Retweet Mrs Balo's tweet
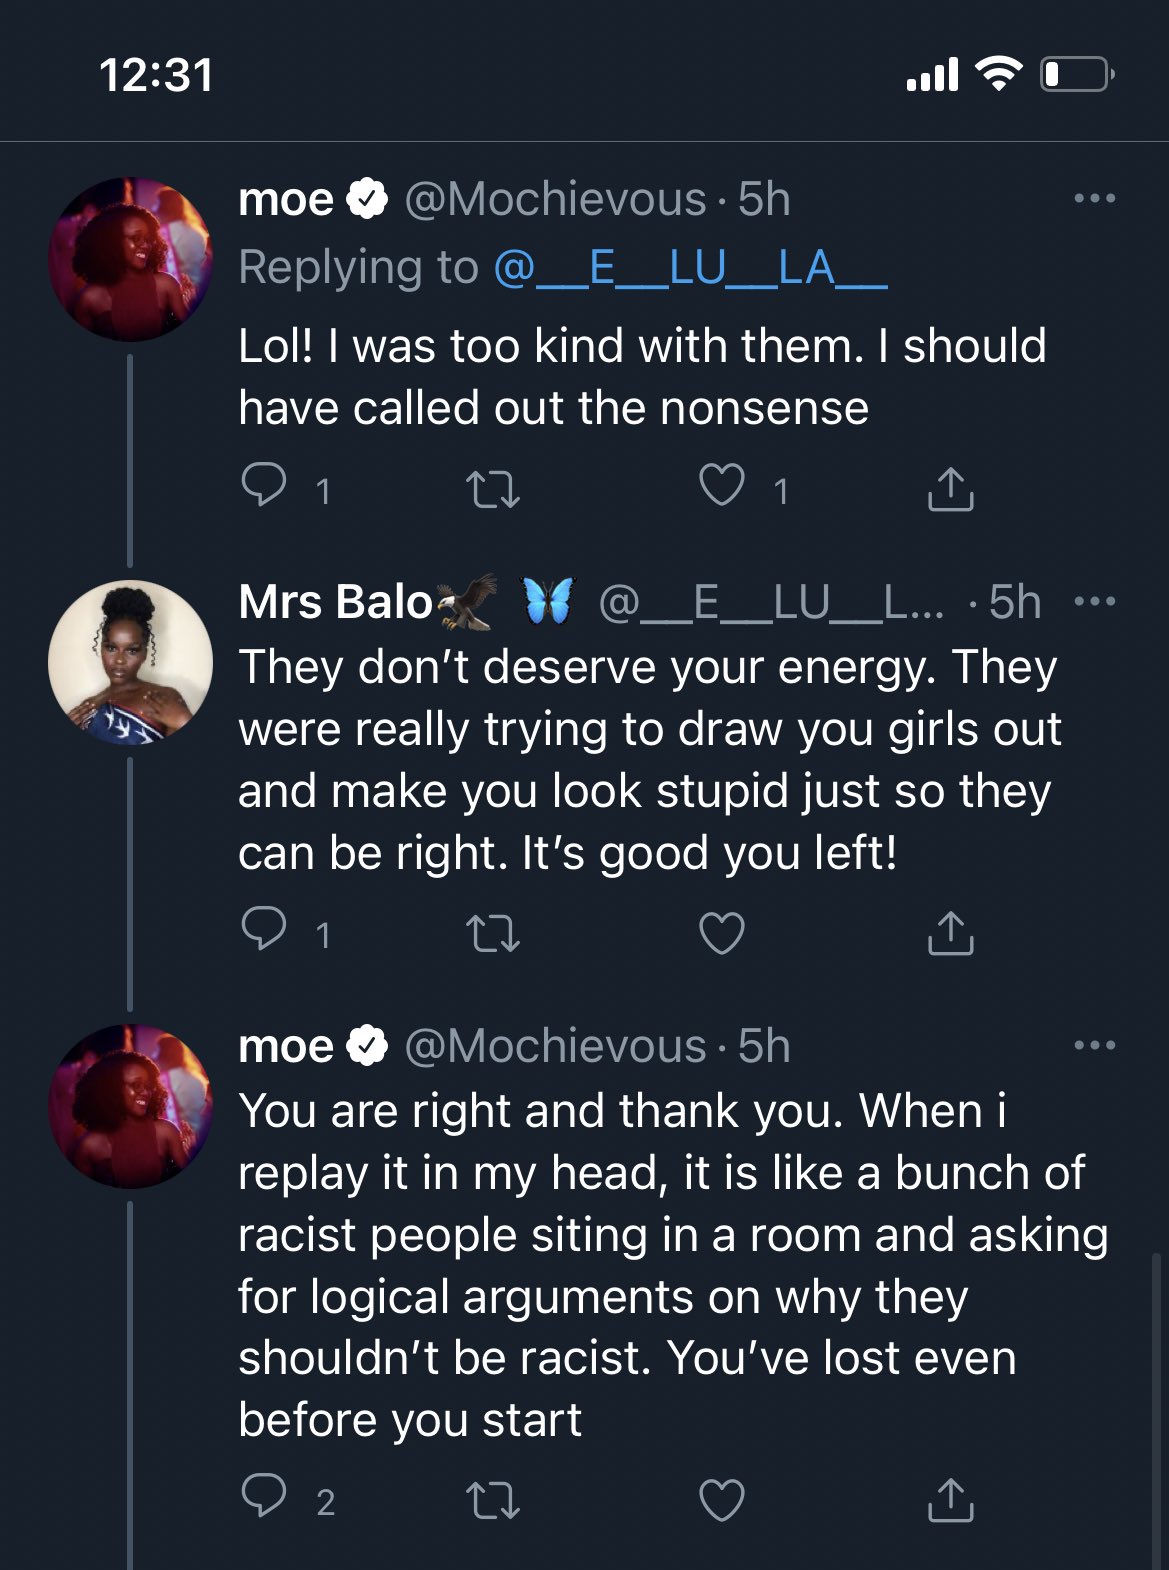 point(493,933)
